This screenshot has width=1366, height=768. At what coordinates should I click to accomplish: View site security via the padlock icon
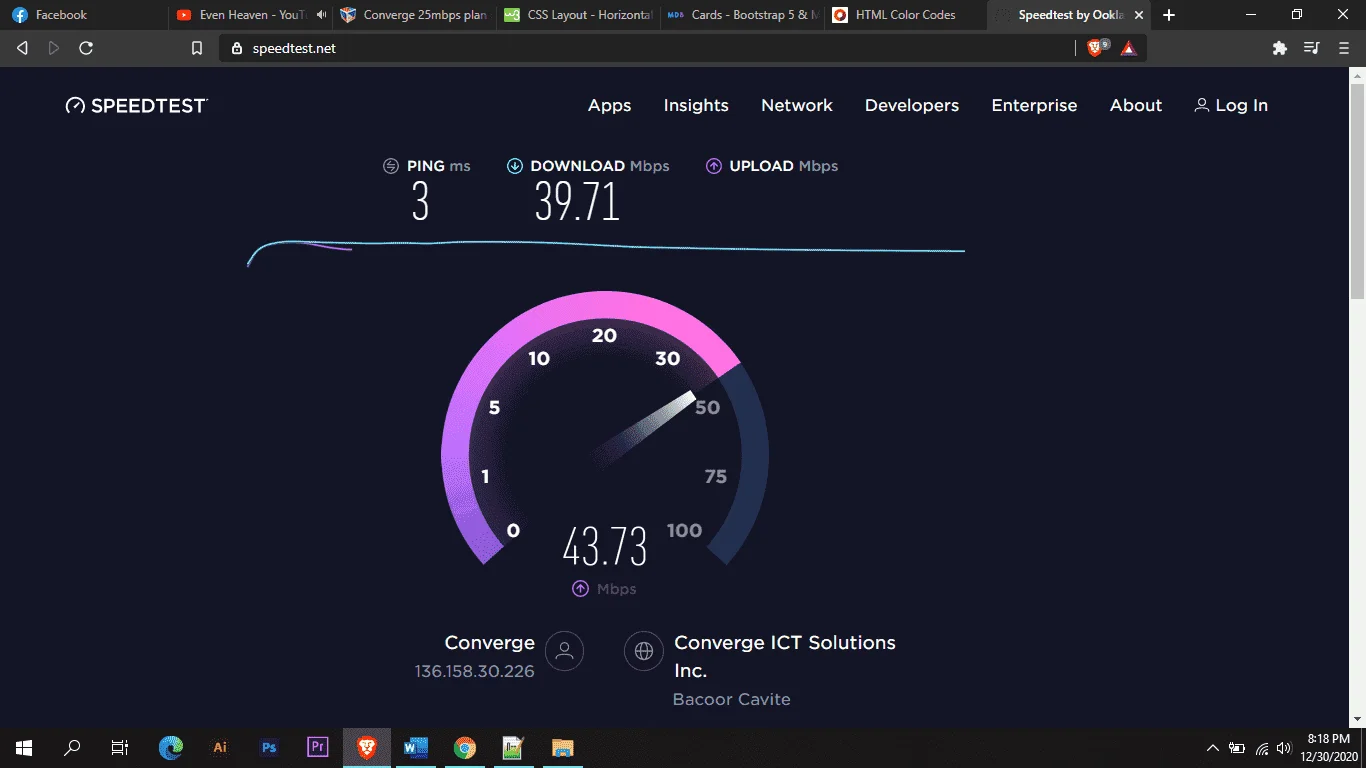tap(237, 48)
